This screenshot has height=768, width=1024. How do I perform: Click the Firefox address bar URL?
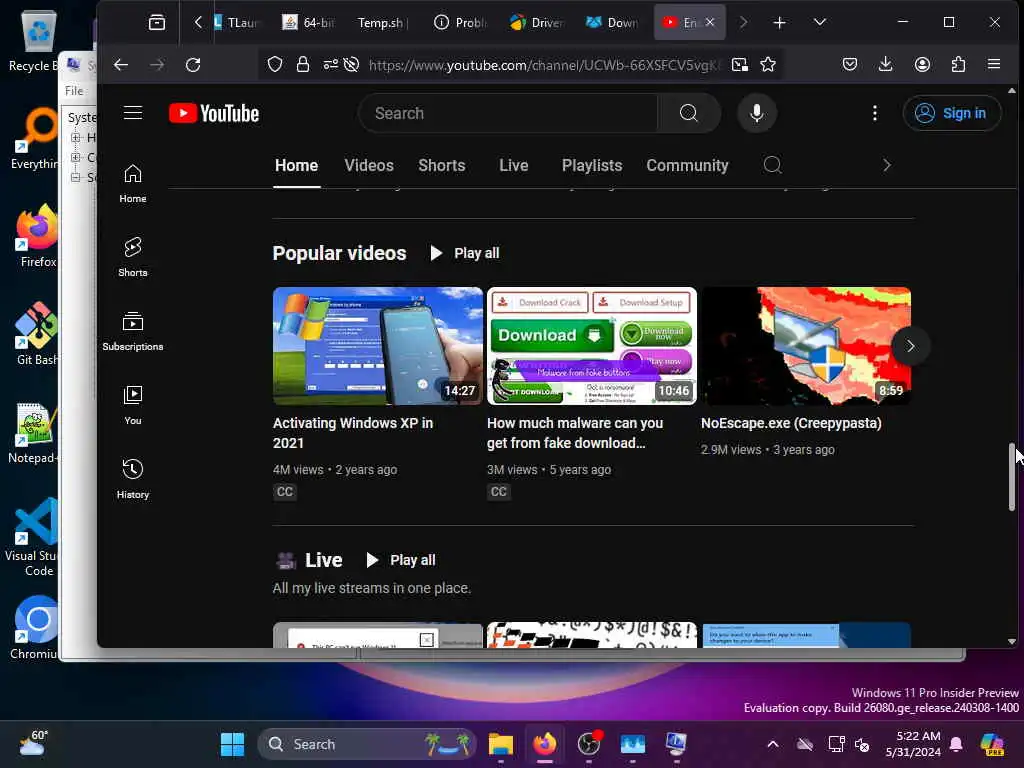545,65
